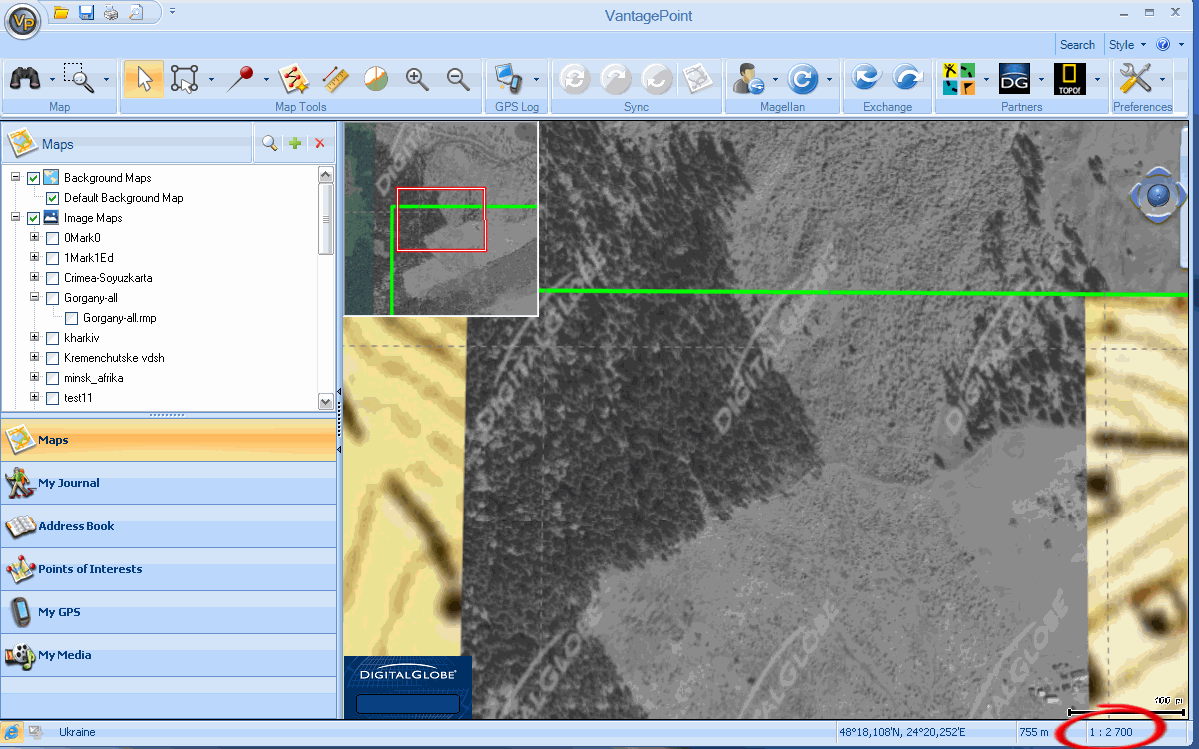Click the green plus add map icon
Image resolution: width=1199 pixels, height=749 pixels.
295,144
